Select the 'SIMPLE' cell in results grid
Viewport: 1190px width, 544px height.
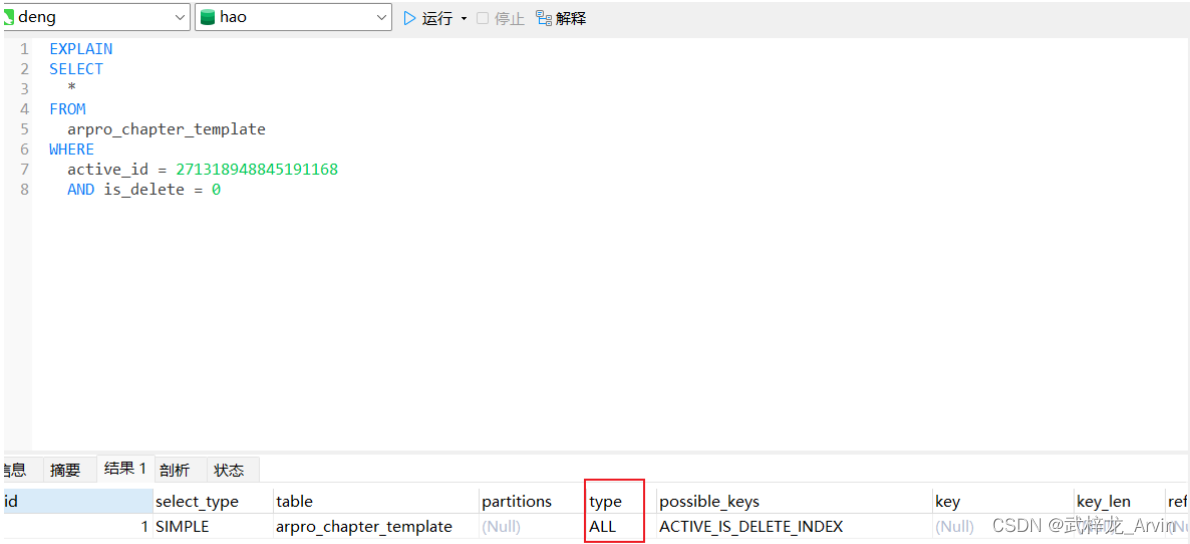point(182,526)
